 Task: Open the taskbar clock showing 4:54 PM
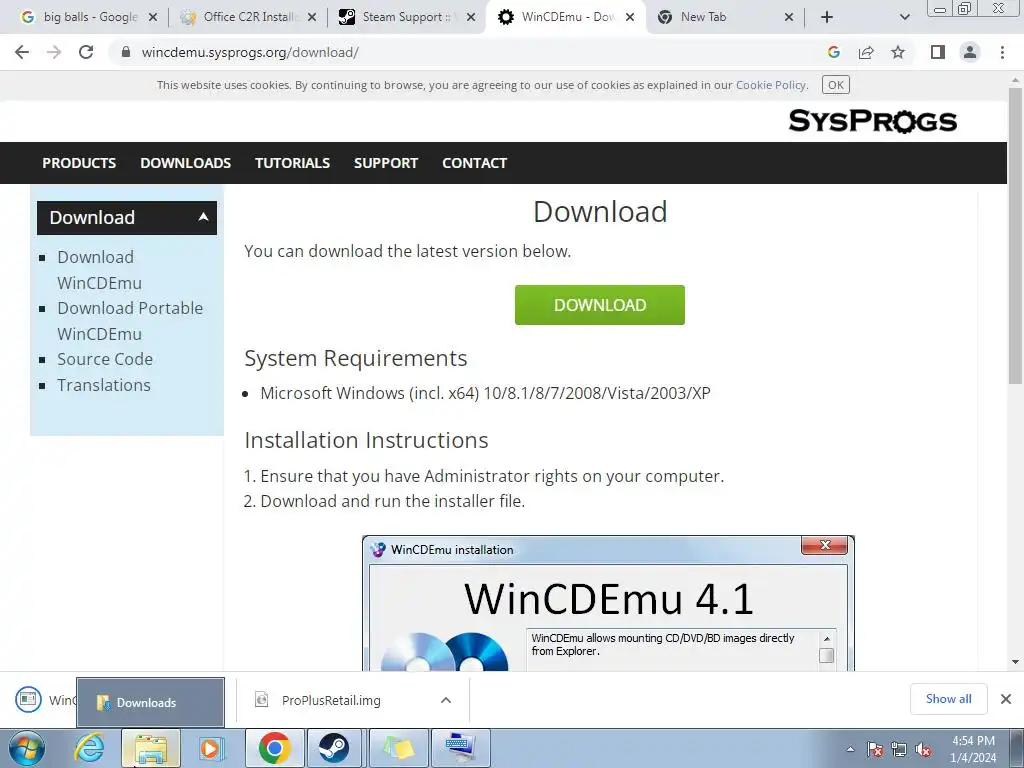coord(973,749)
